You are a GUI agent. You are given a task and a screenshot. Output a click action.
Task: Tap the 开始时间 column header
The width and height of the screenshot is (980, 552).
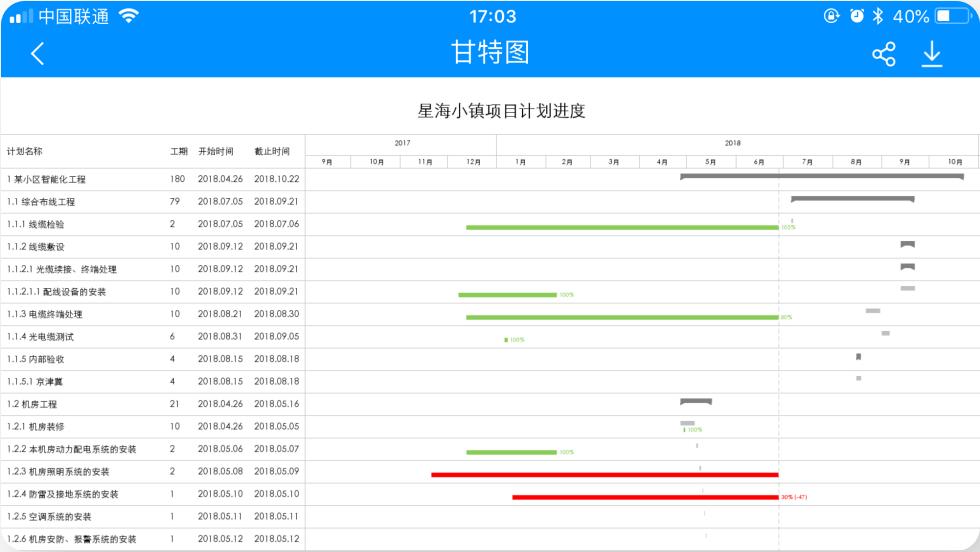pyautogui.click(x=216, y=151)
